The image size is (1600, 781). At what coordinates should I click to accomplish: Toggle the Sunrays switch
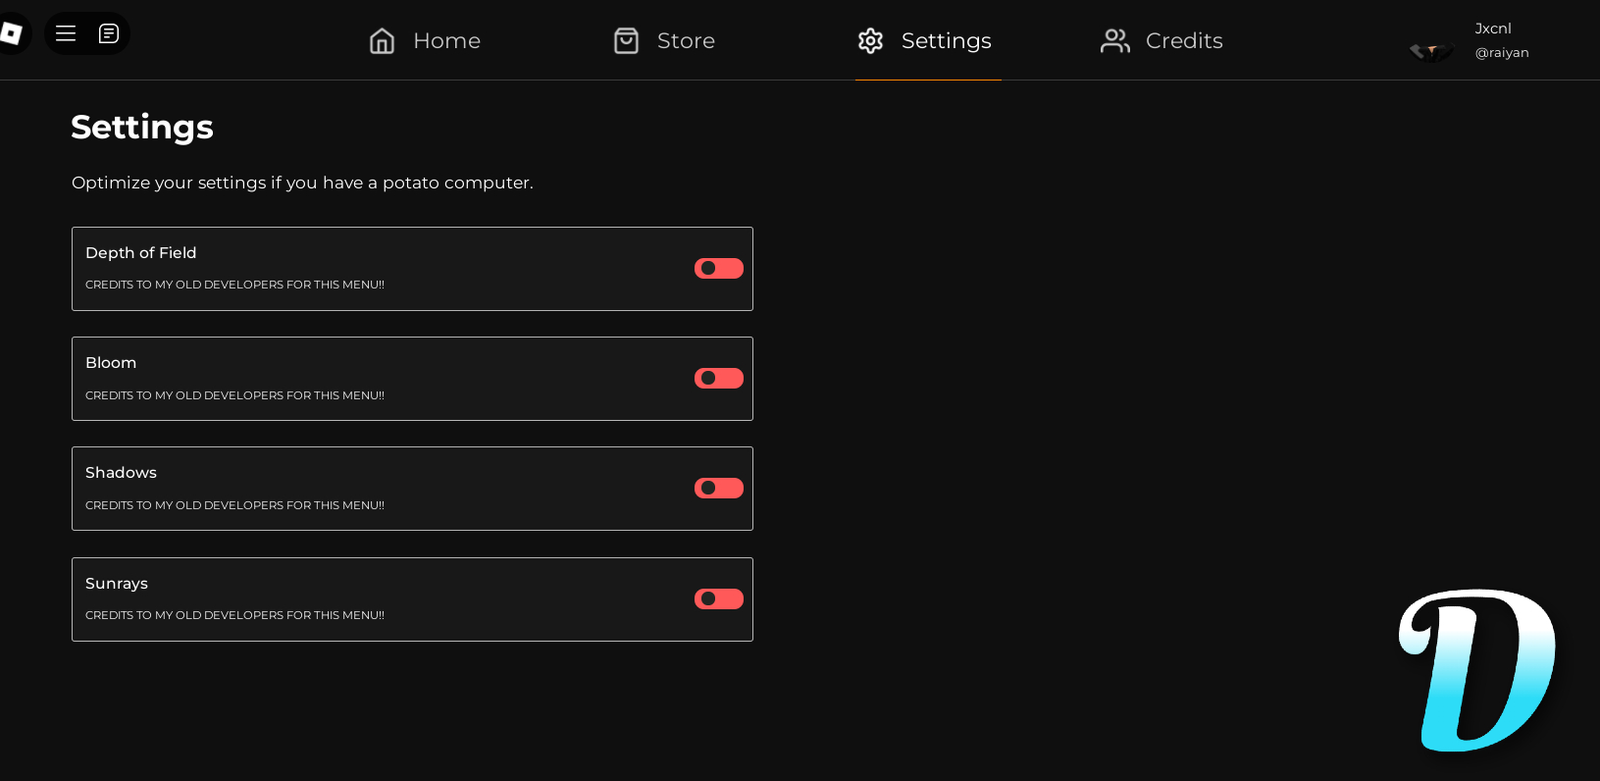719,599
